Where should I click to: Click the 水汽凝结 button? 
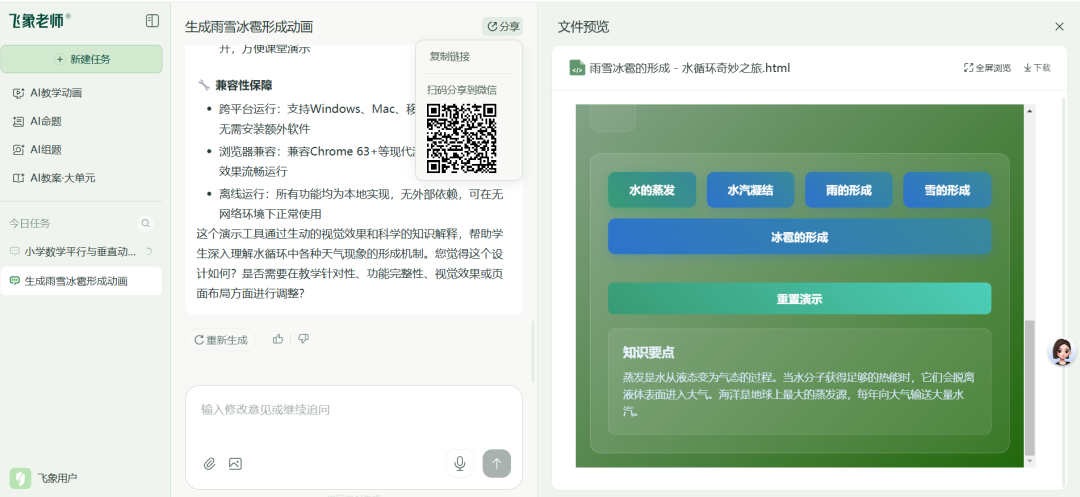[750, 190]
